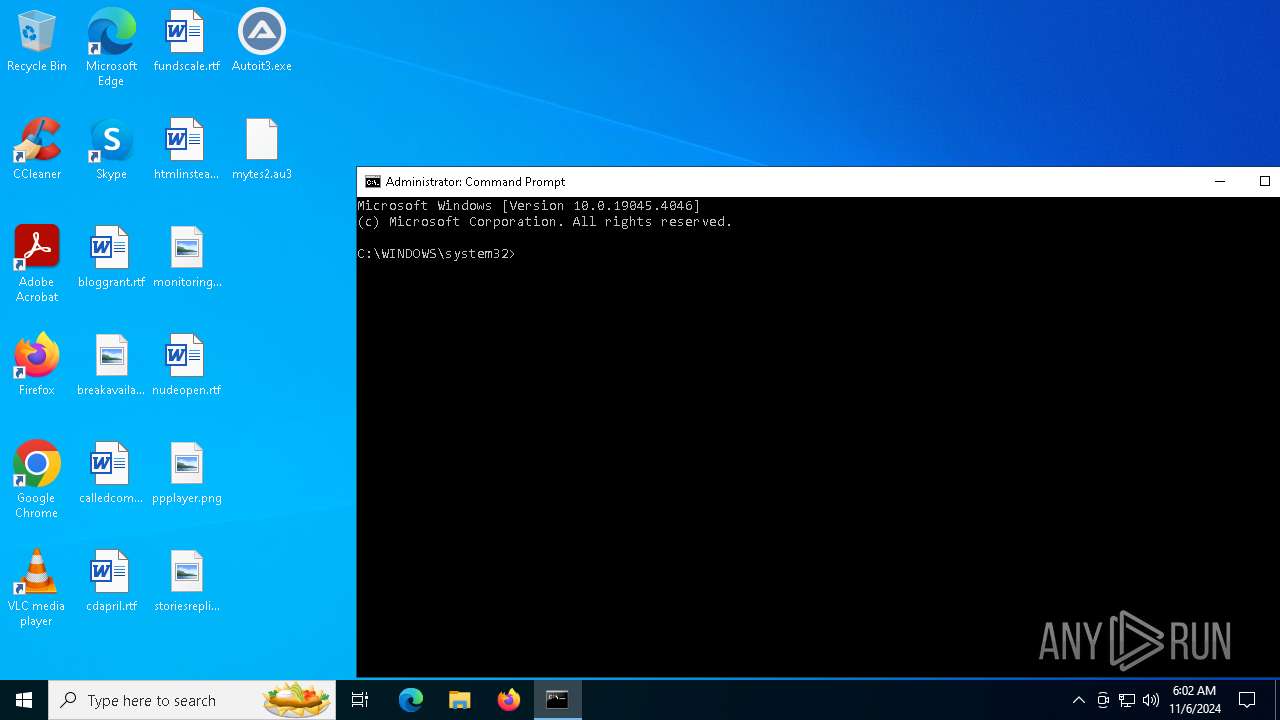
Task: Open the volume control tray icon
Action: (1151, 700)
